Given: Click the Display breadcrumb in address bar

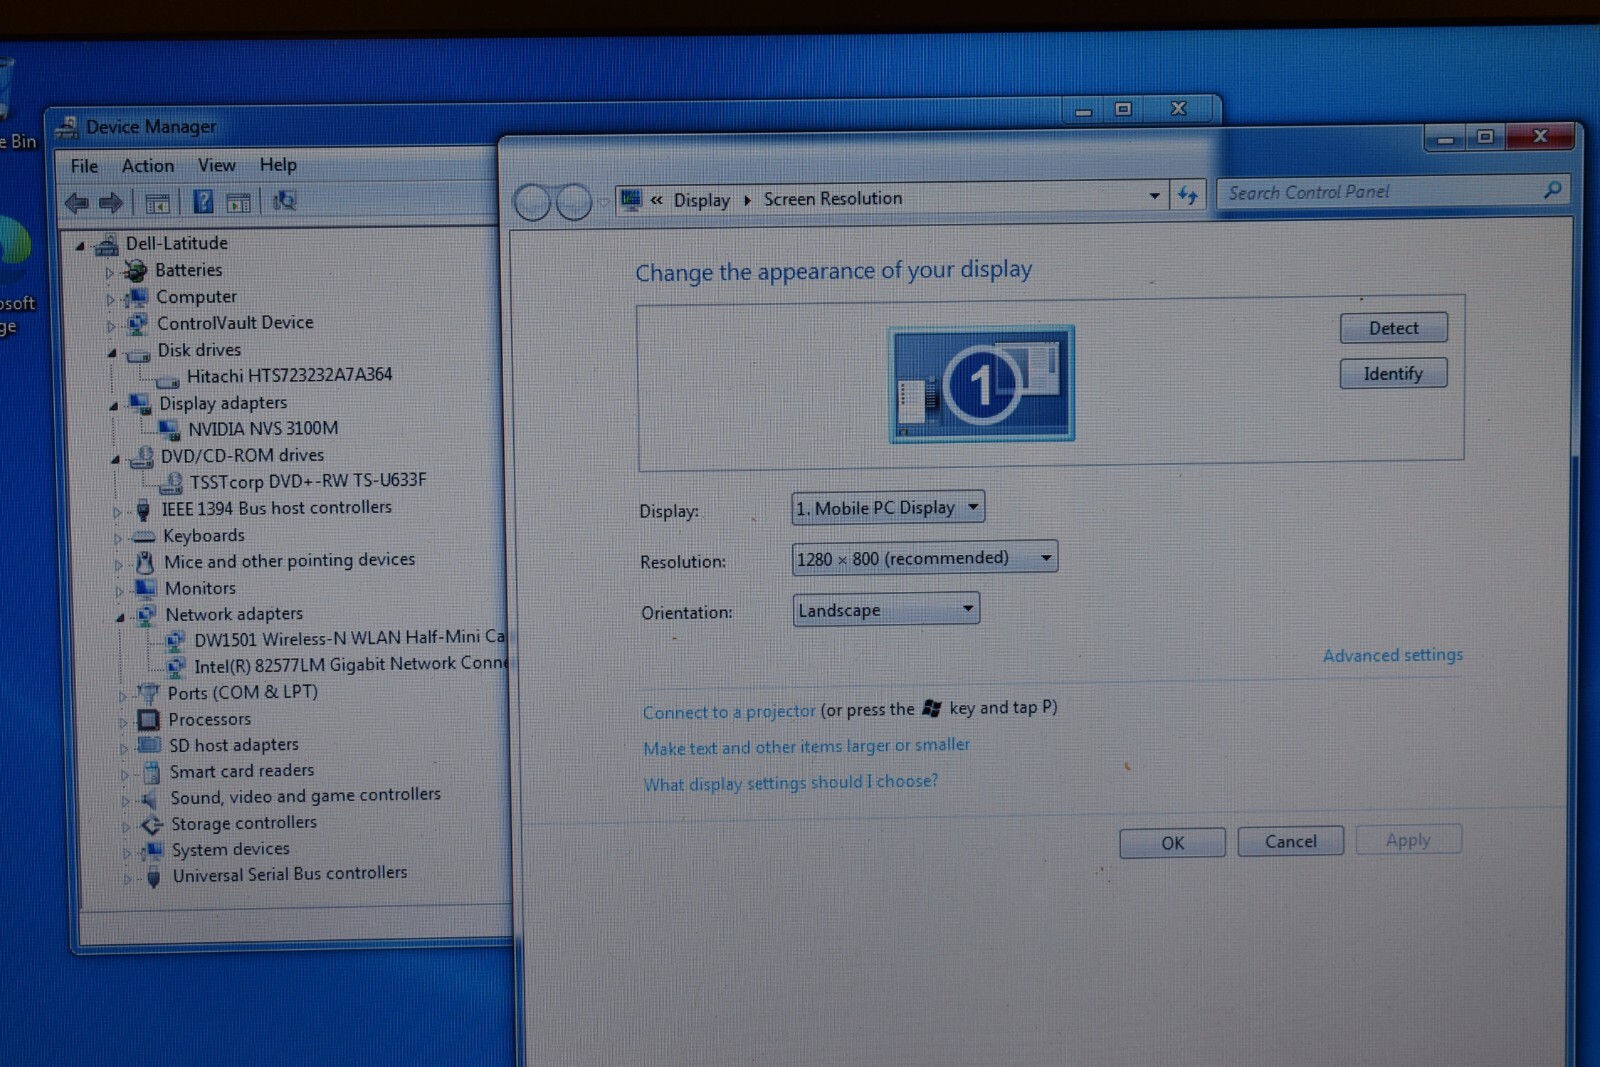Looking at the screenshot, I should coord(701,200).
